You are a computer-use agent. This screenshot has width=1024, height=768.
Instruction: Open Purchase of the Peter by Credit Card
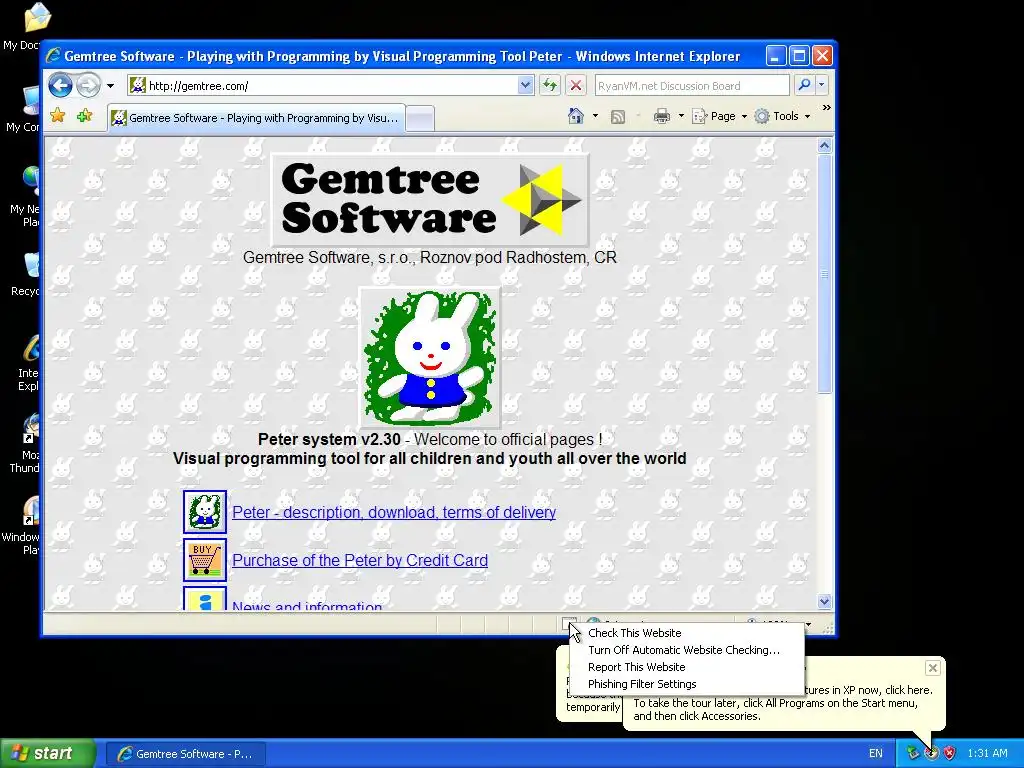(x=360, y=560)
